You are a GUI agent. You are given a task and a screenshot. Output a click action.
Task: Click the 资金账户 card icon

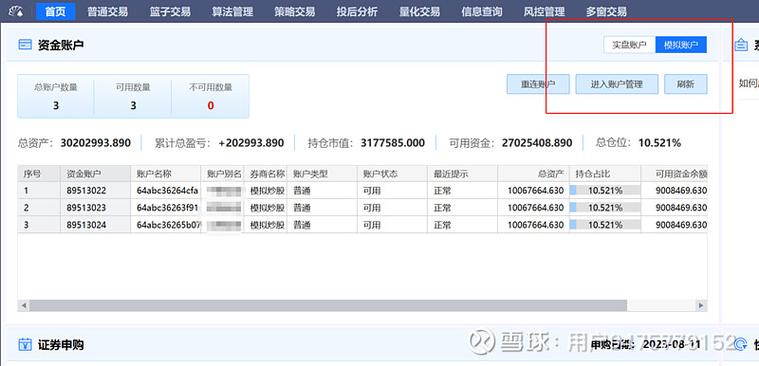25,45
